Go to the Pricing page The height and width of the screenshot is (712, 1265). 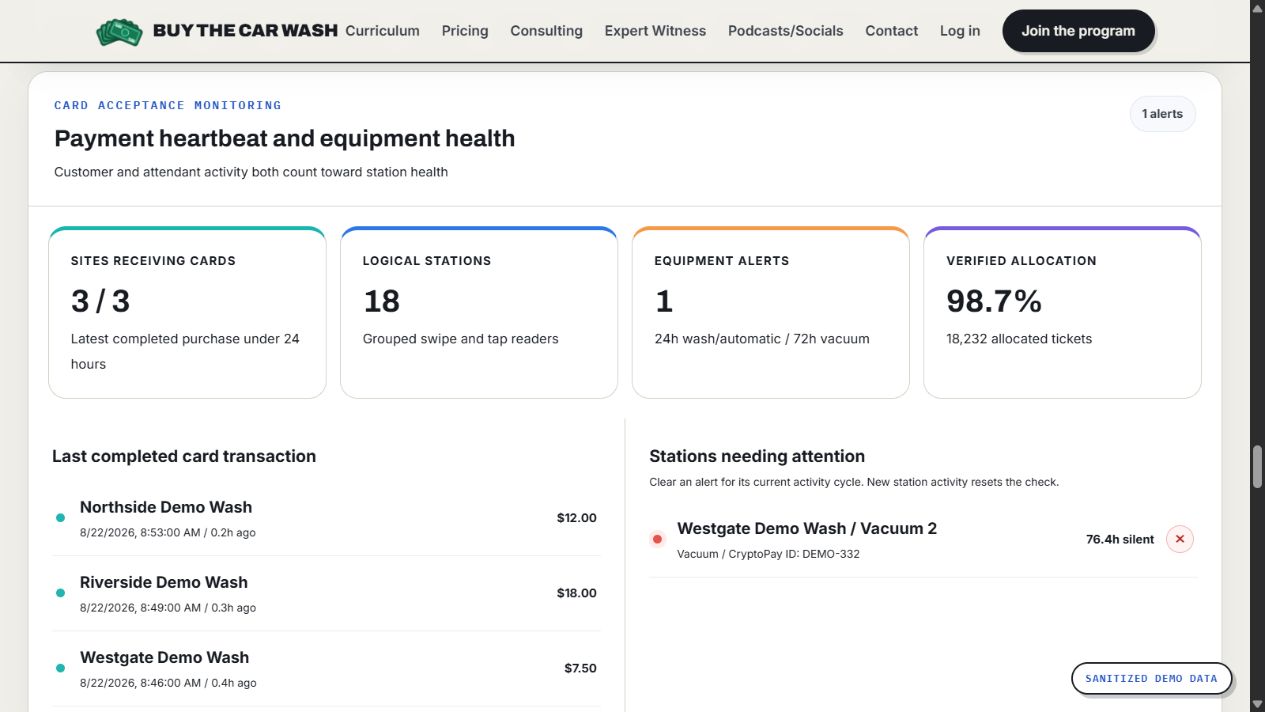coord(465,31)
